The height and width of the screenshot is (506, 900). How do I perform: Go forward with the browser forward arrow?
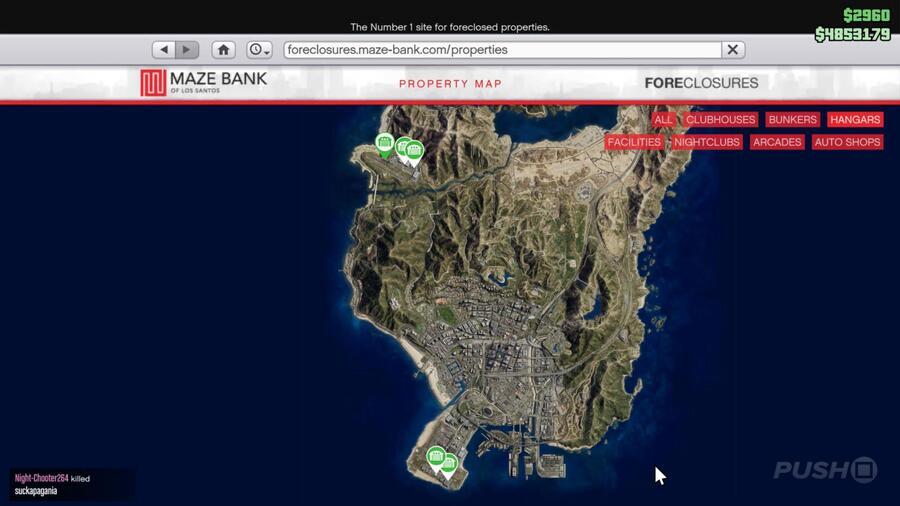point(187,50)
